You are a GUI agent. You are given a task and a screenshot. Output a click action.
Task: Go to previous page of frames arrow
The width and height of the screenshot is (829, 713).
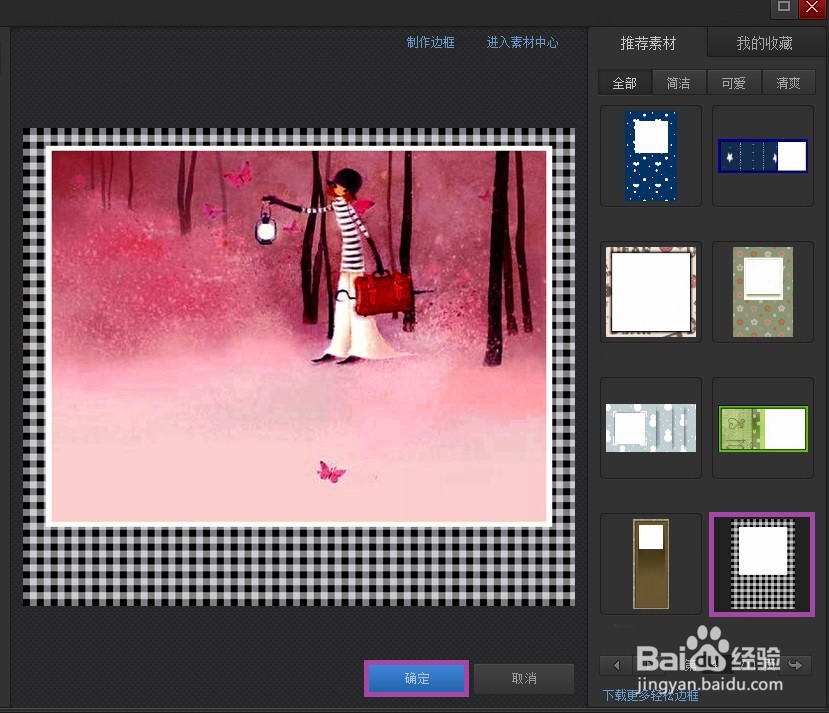[x=616, y=665]
